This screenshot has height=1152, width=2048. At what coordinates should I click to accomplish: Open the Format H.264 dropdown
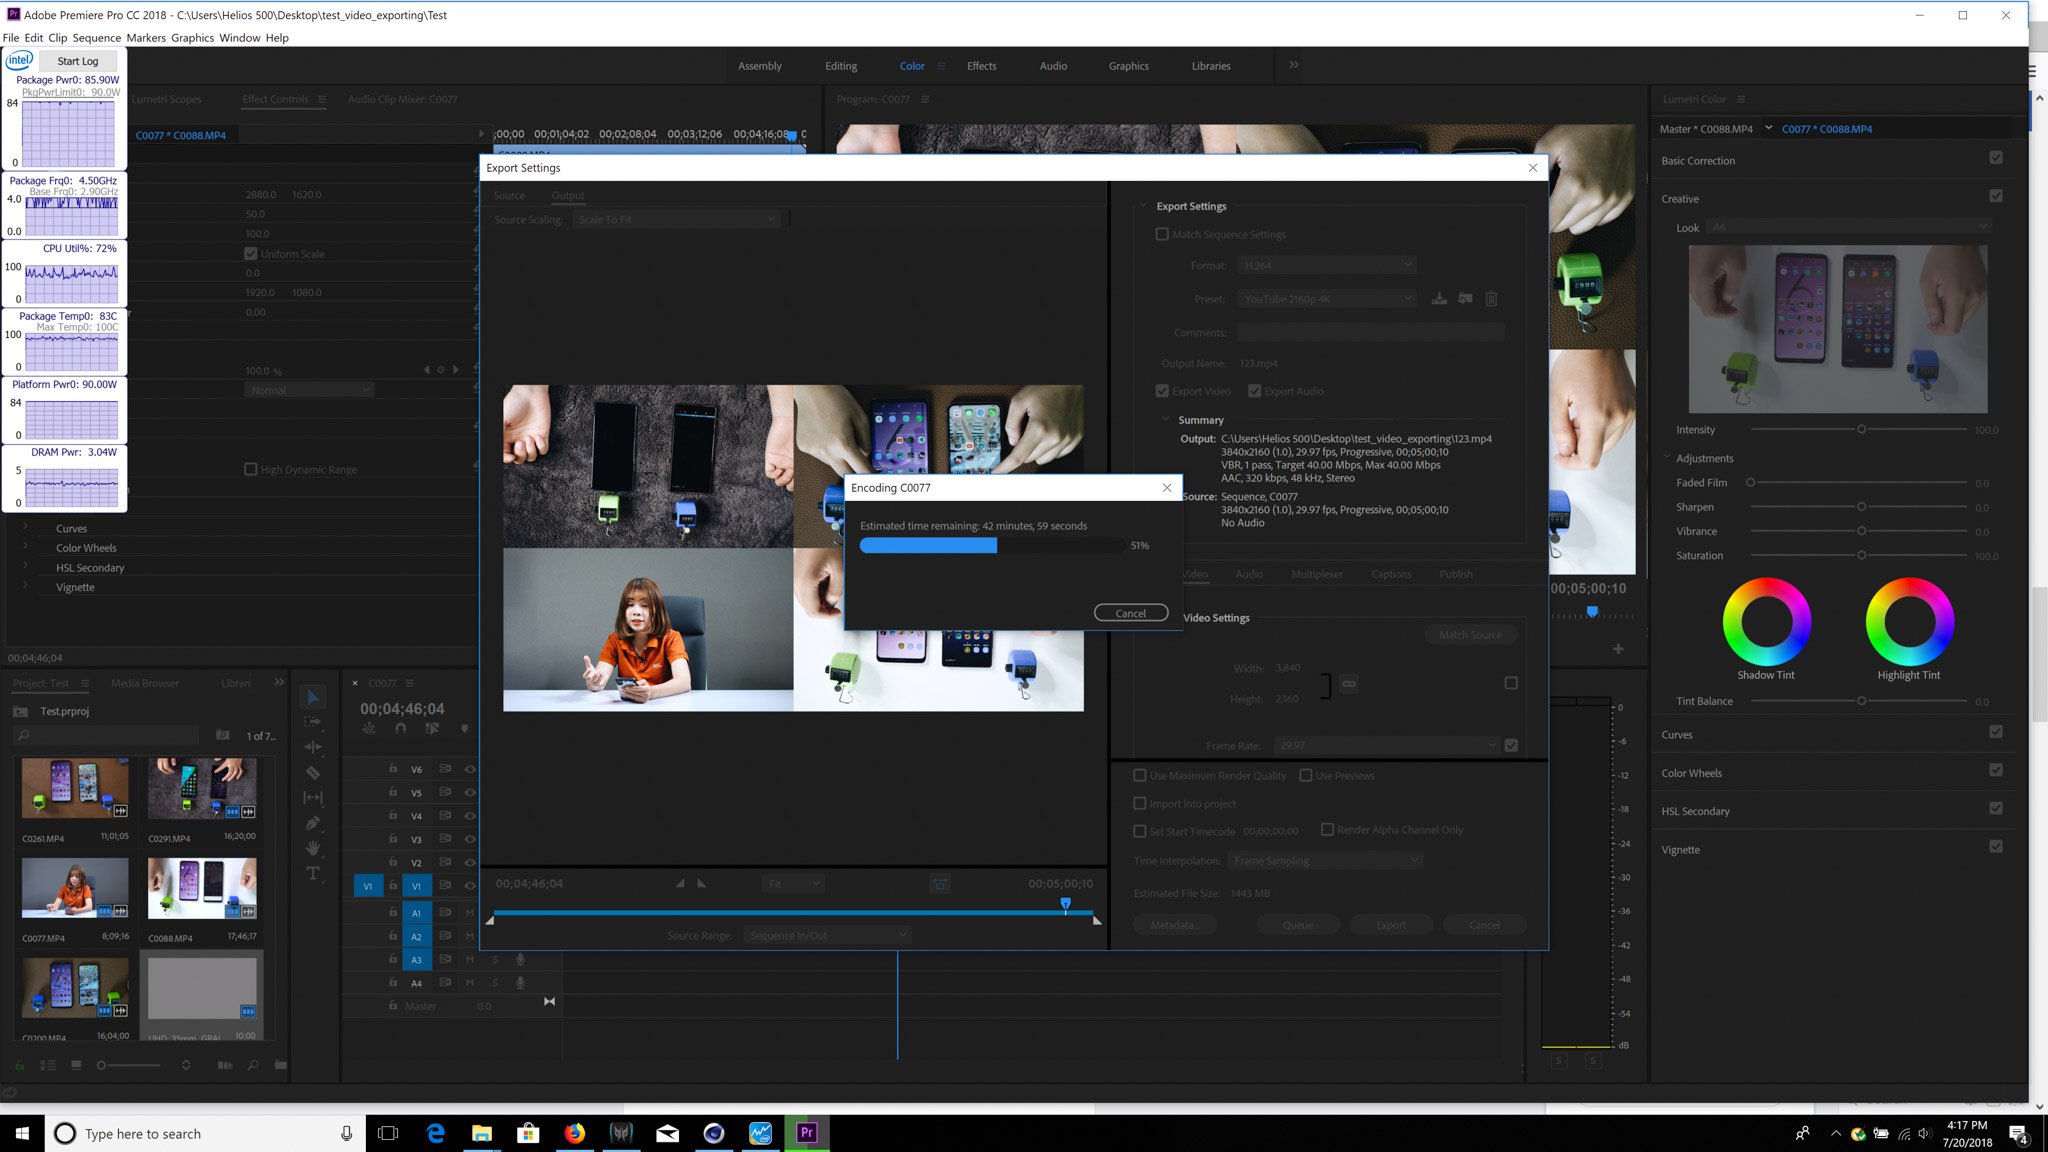coord(1327,265)
